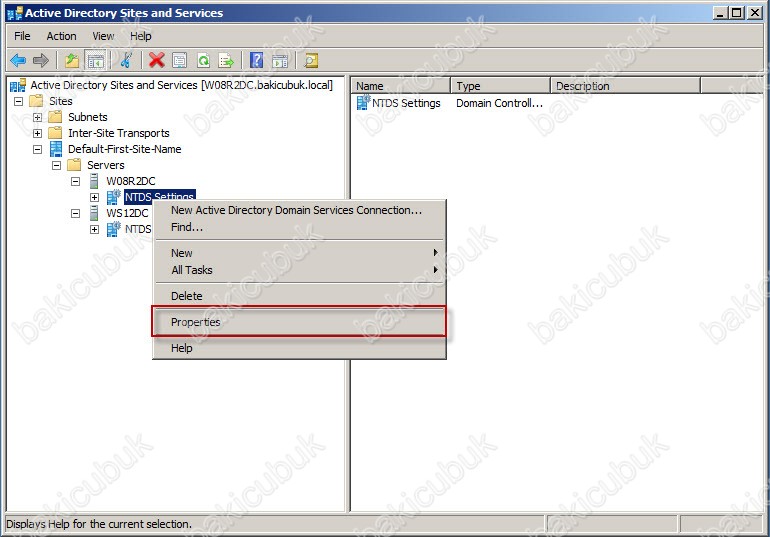The height and width of the screenshot is (537, 770).
Task: Click the red Delete X toolbar icon
Action: click(157, 60)
